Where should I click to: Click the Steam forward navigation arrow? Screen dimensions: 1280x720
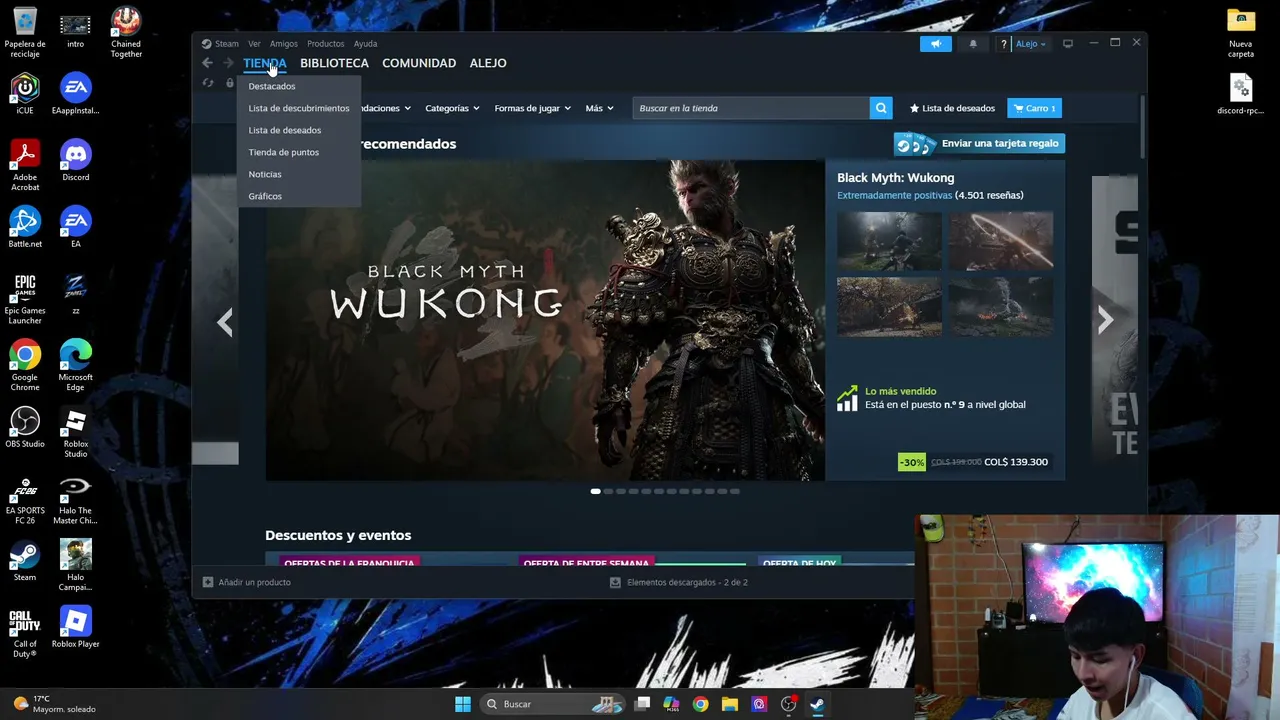point(228,63)
